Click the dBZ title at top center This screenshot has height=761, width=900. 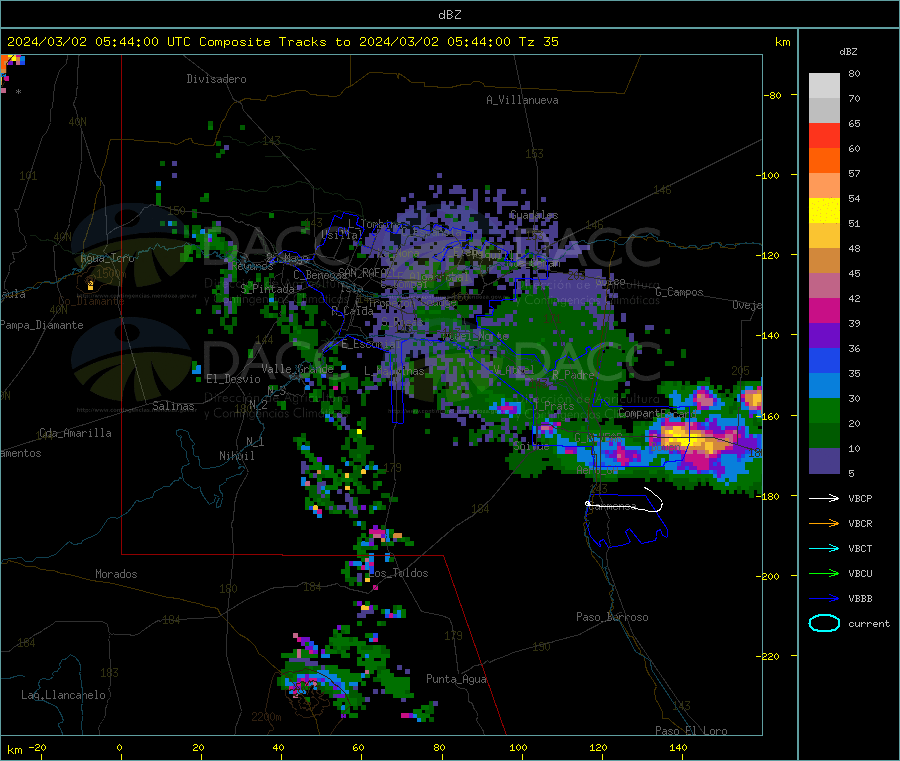[449, 15]
